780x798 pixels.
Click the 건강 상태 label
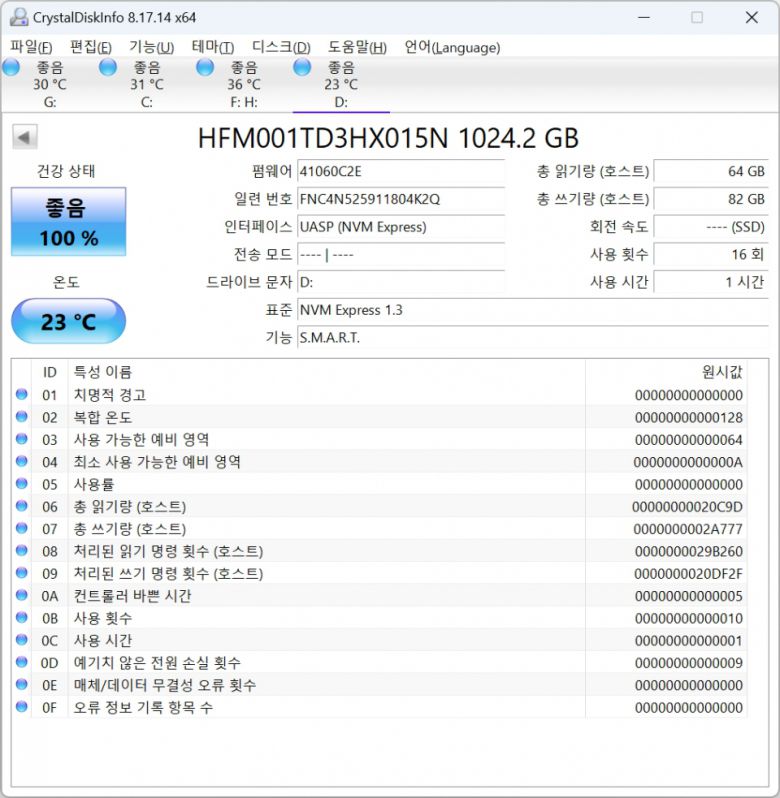(x=66, y=171)
